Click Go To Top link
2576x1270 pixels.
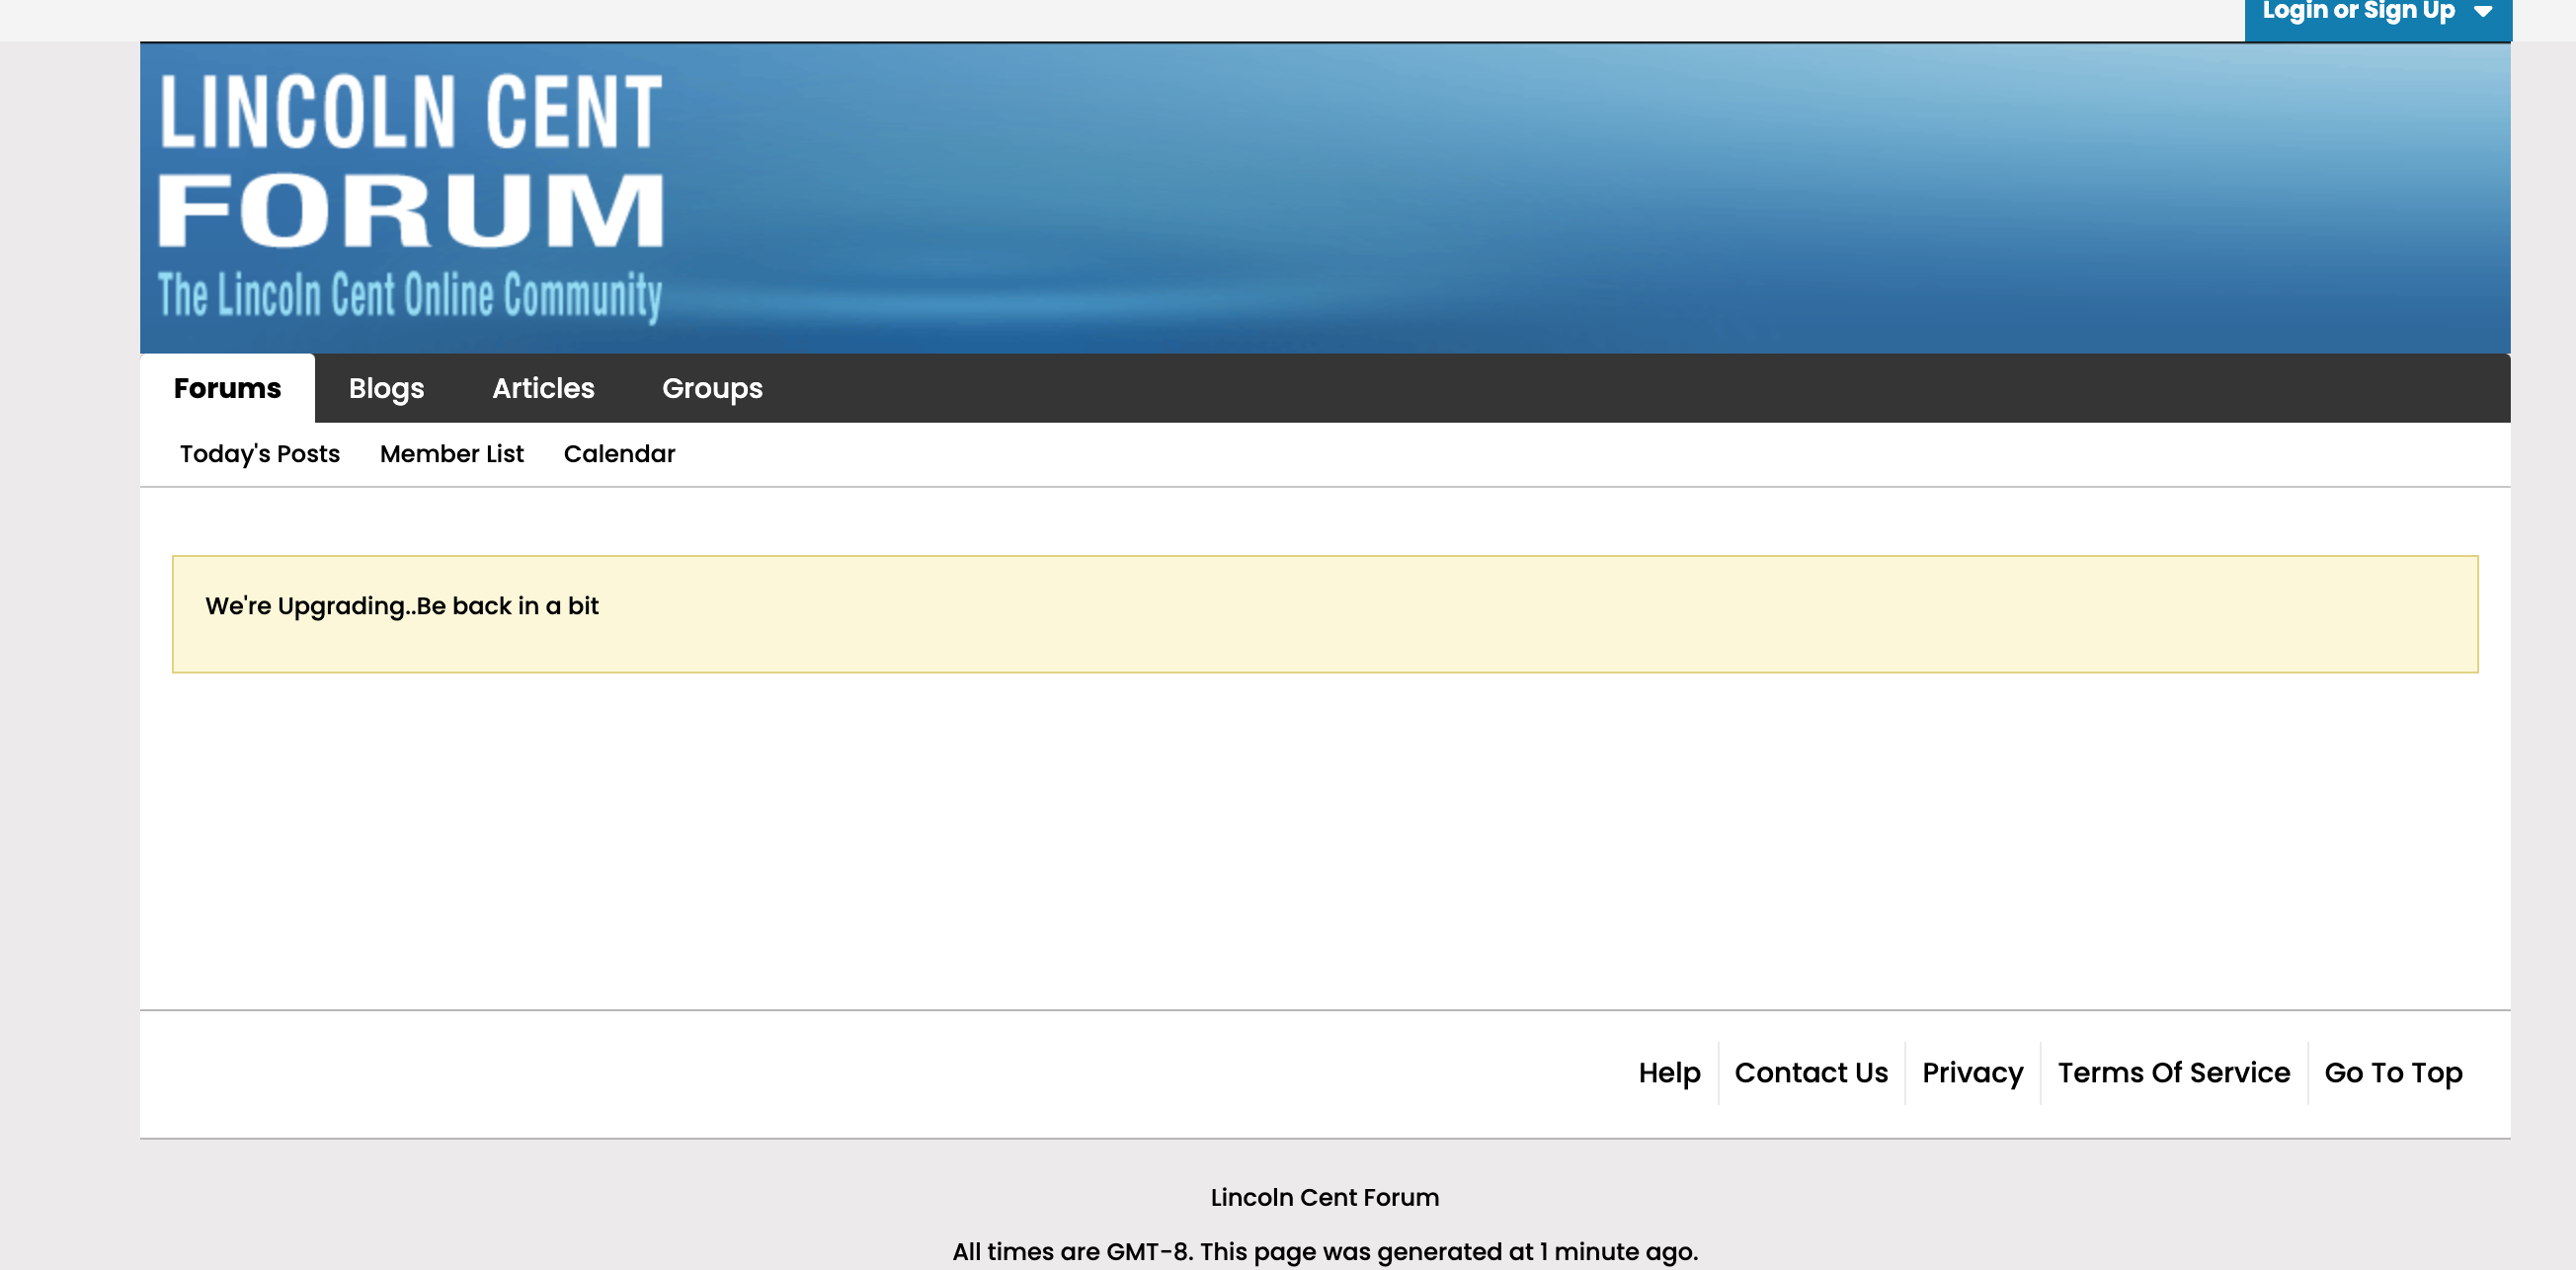click(2393, 1073)
